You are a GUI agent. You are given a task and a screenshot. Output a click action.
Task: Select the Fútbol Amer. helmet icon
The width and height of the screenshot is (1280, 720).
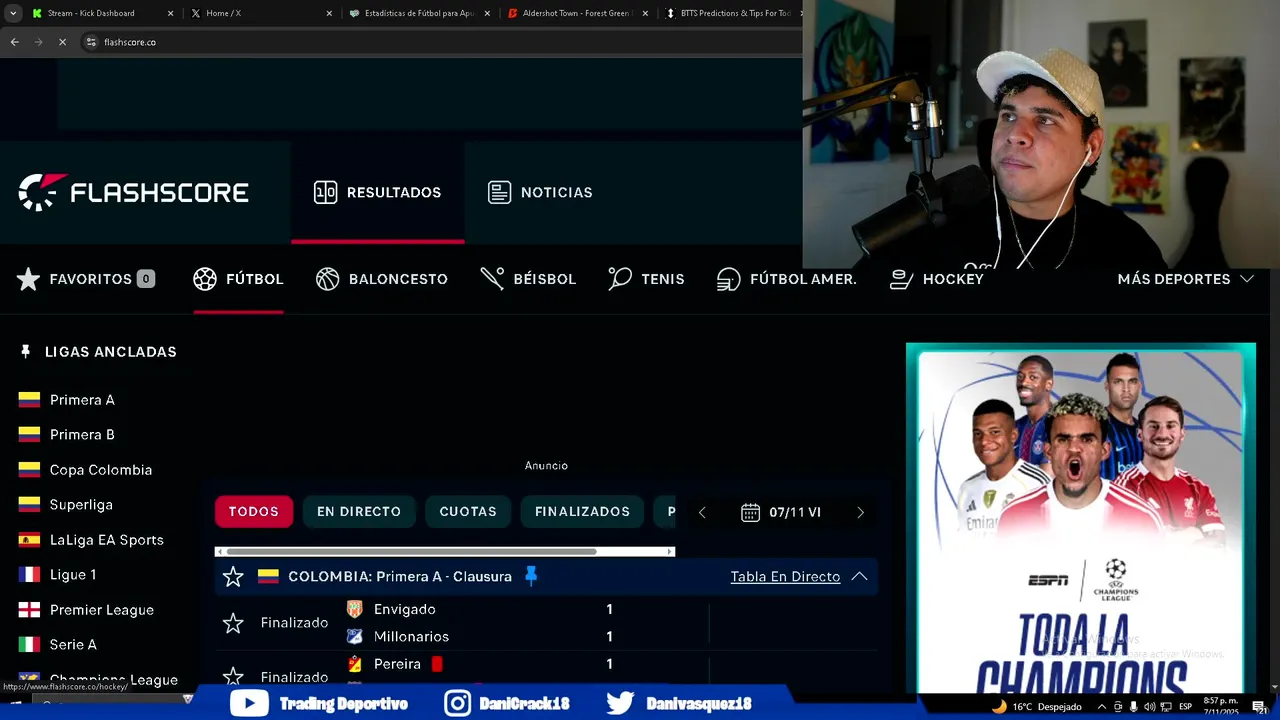pos(729,279)
